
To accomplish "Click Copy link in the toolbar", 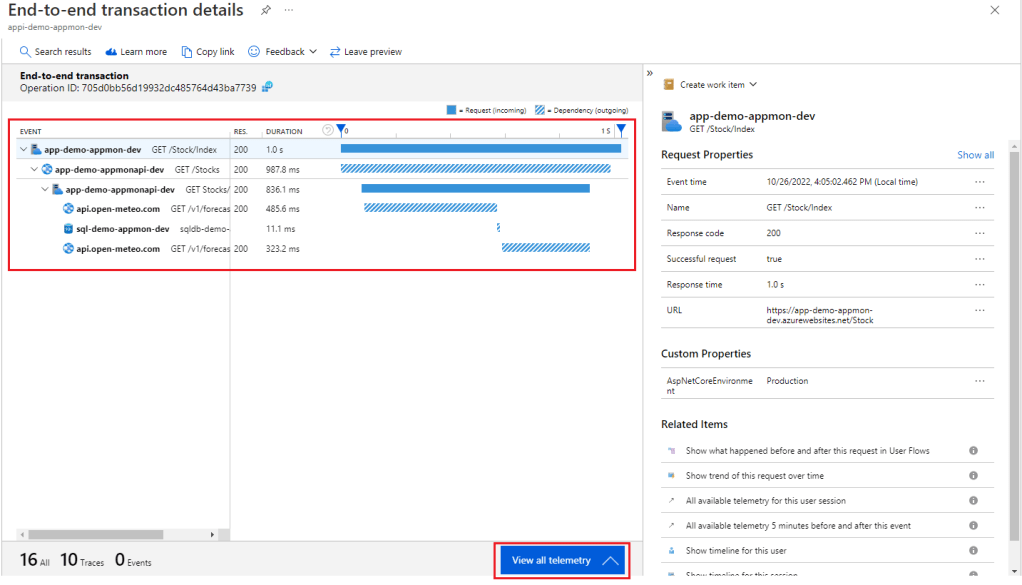I will point(208,52).
